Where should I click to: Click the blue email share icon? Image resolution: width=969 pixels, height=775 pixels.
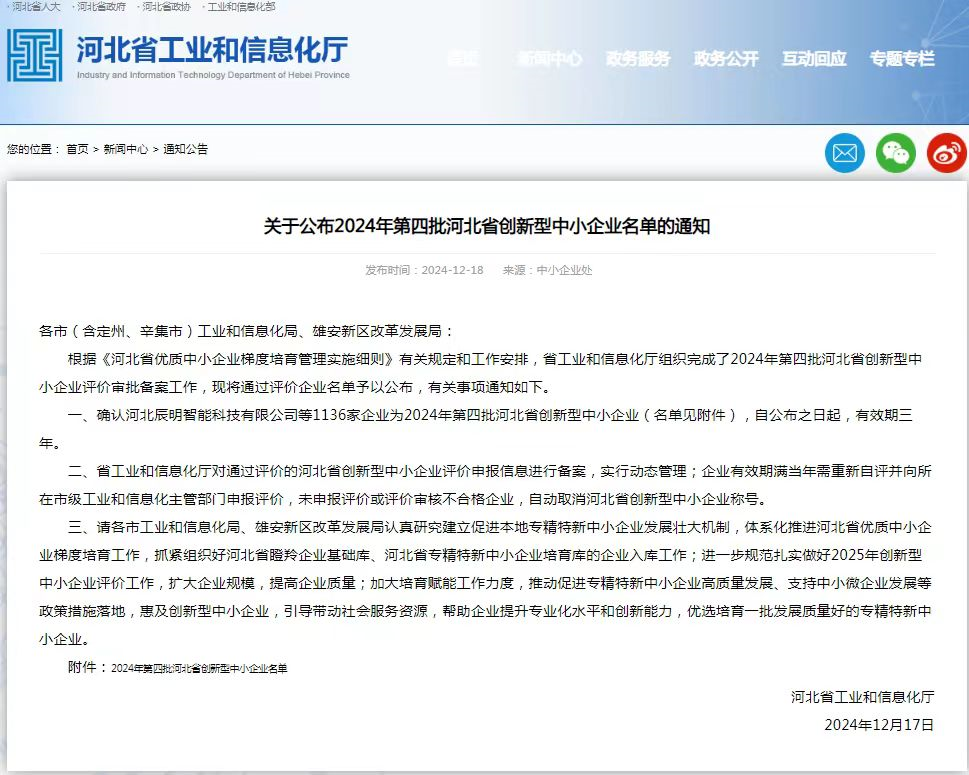(845, 153)
